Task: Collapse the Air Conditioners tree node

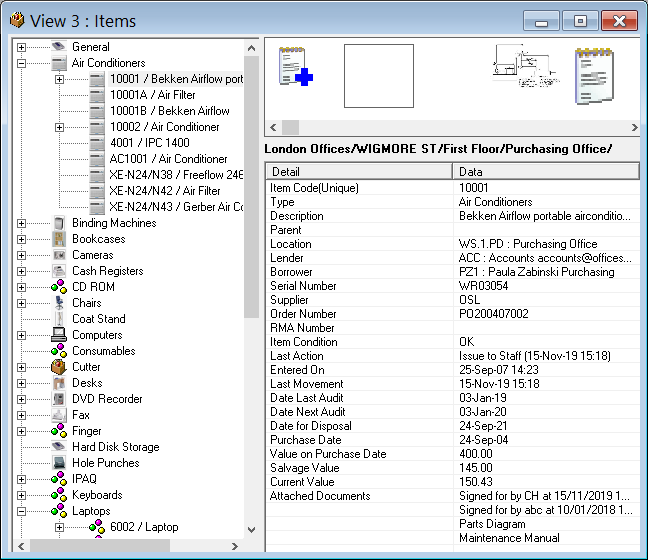Action: click(x=21, y=63)
